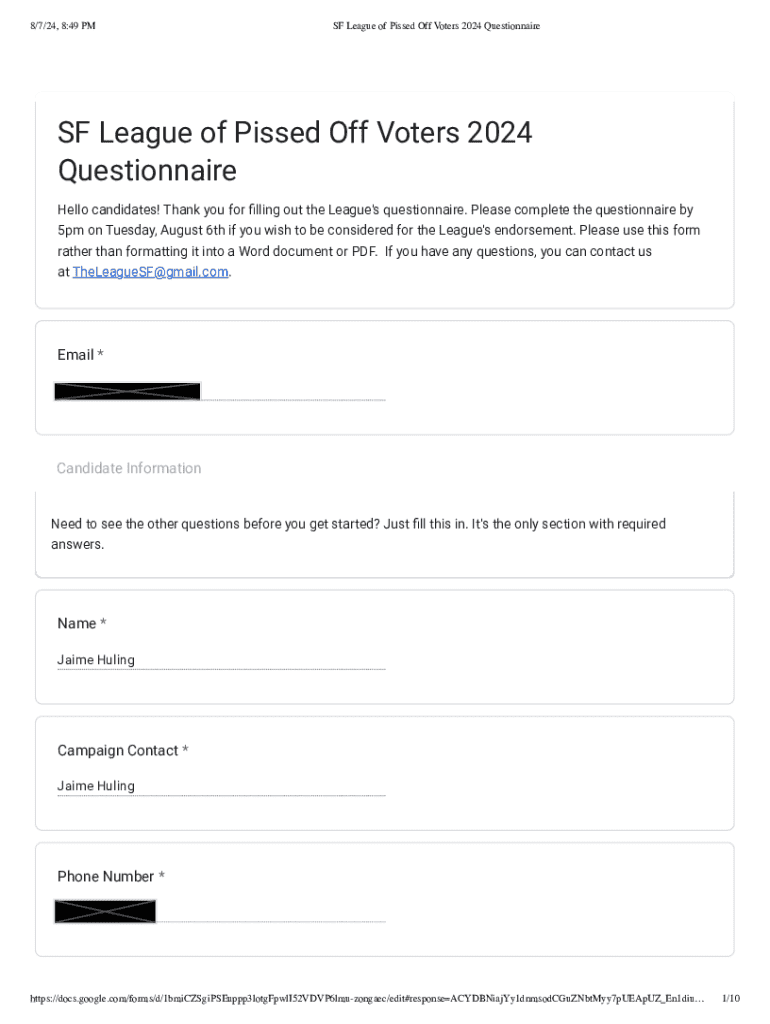Click the large form title heading

295,151
